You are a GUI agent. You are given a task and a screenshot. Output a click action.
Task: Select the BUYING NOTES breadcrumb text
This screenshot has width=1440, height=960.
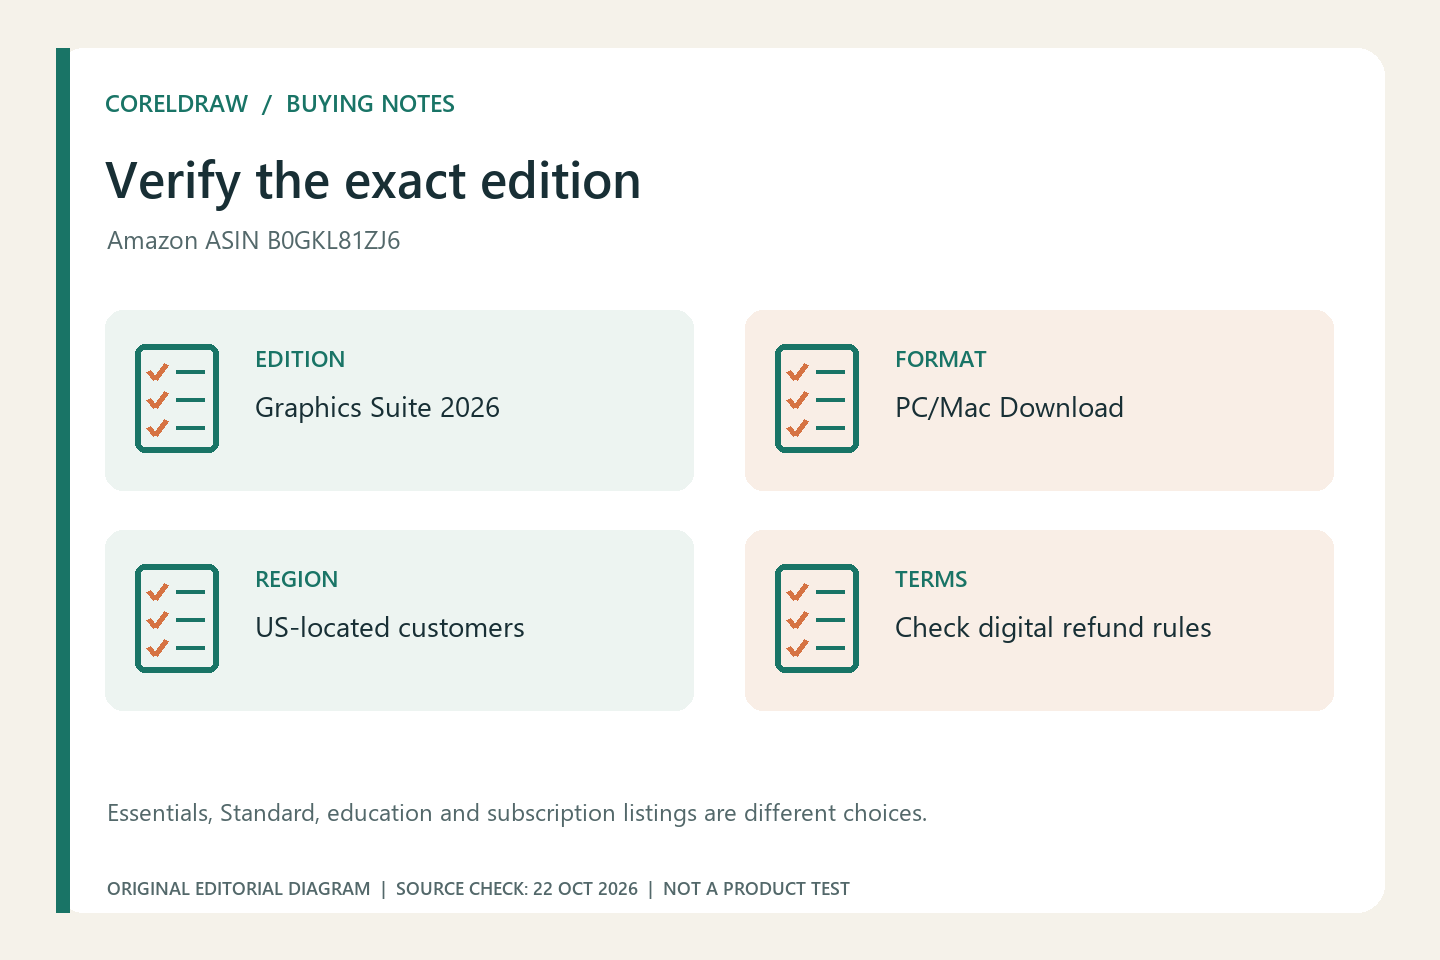click(370, 104)
